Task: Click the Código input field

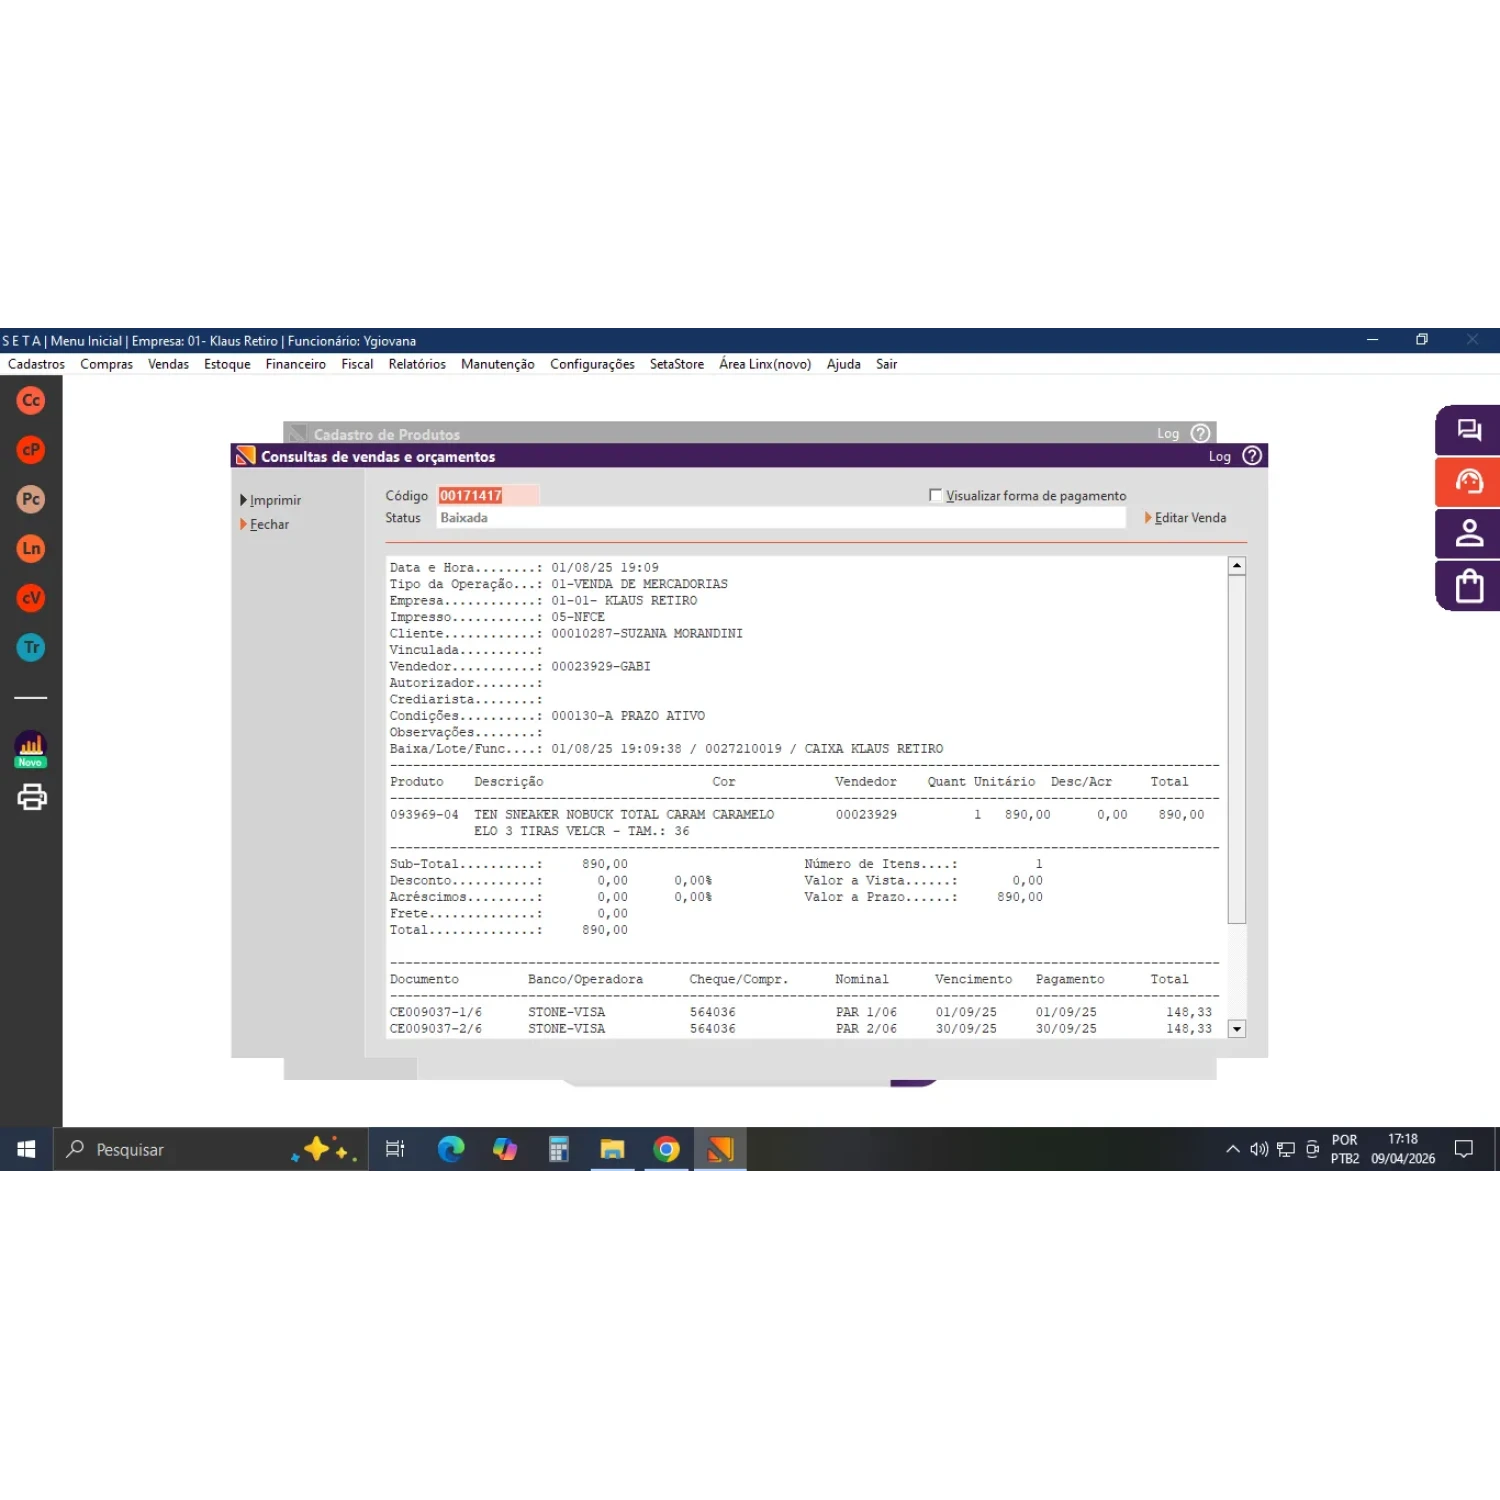Action: click(487, 495)
